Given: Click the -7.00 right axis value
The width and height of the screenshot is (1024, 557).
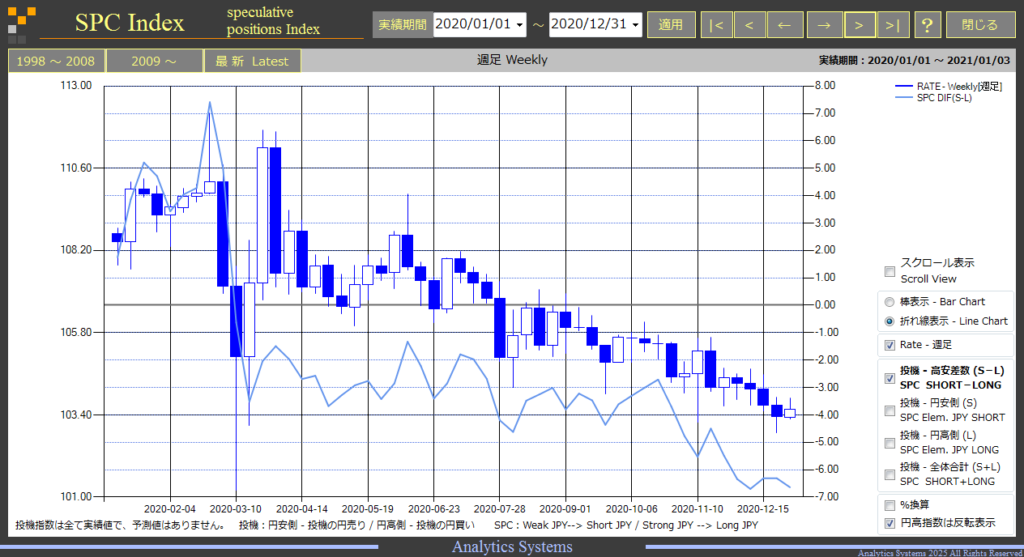Looking at the screenshot, I should pos(824,496).
